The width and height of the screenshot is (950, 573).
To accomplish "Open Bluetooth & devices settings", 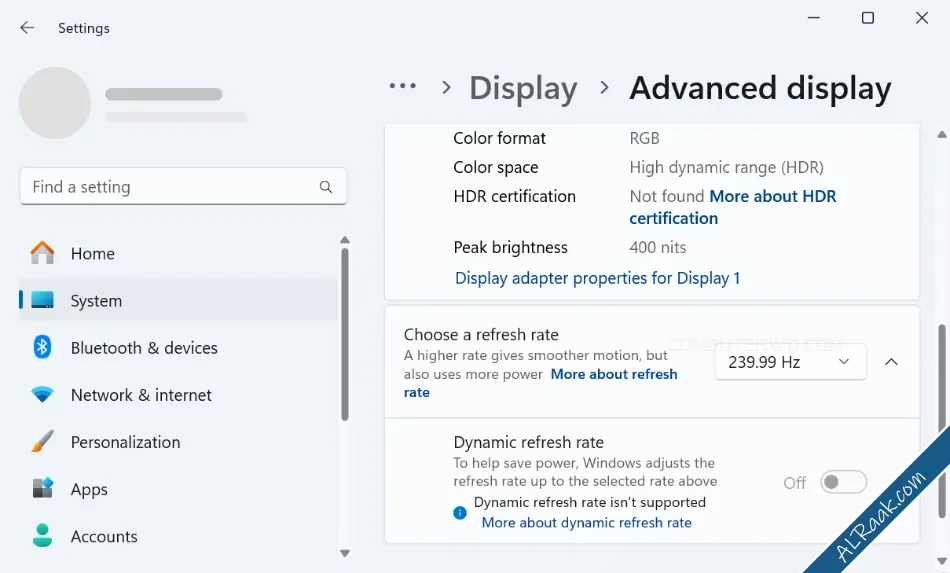I will click(179, 348).
